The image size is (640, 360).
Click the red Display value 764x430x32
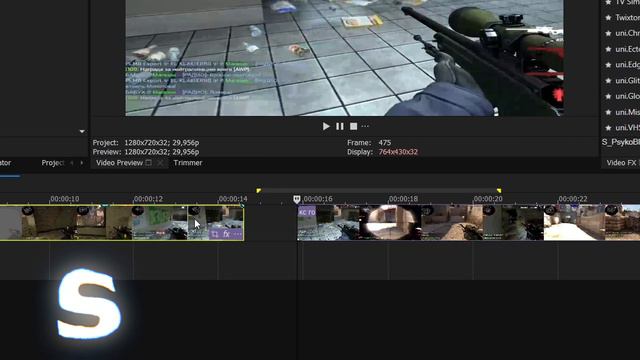point(398,152)
